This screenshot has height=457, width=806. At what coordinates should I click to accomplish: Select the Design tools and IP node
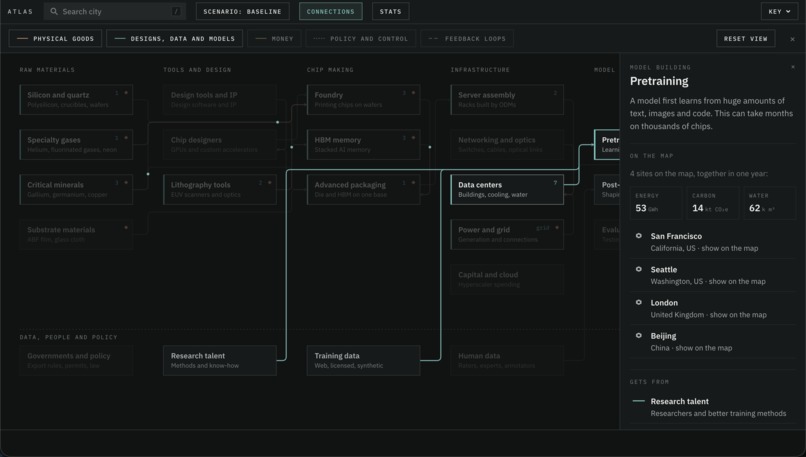coord(220,100)
